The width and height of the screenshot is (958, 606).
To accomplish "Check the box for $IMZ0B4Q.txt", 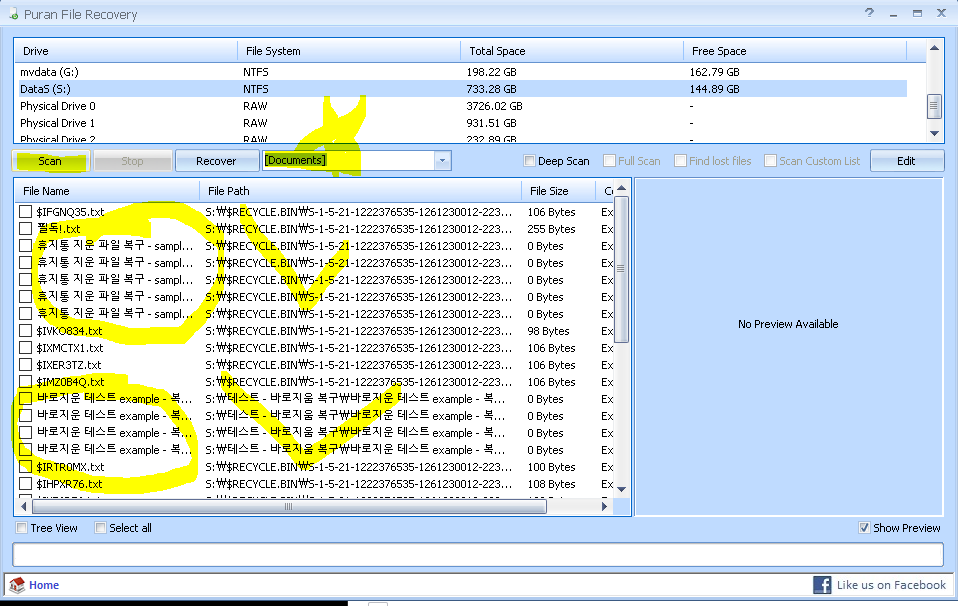I will tap(26, 382).
